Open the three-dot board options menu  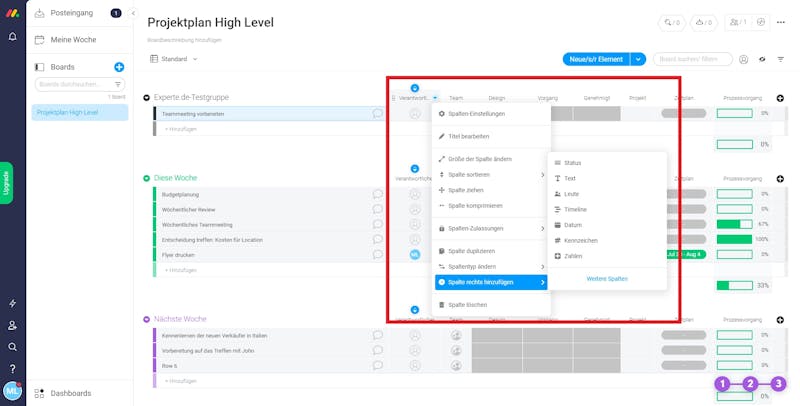pos(781,22)
